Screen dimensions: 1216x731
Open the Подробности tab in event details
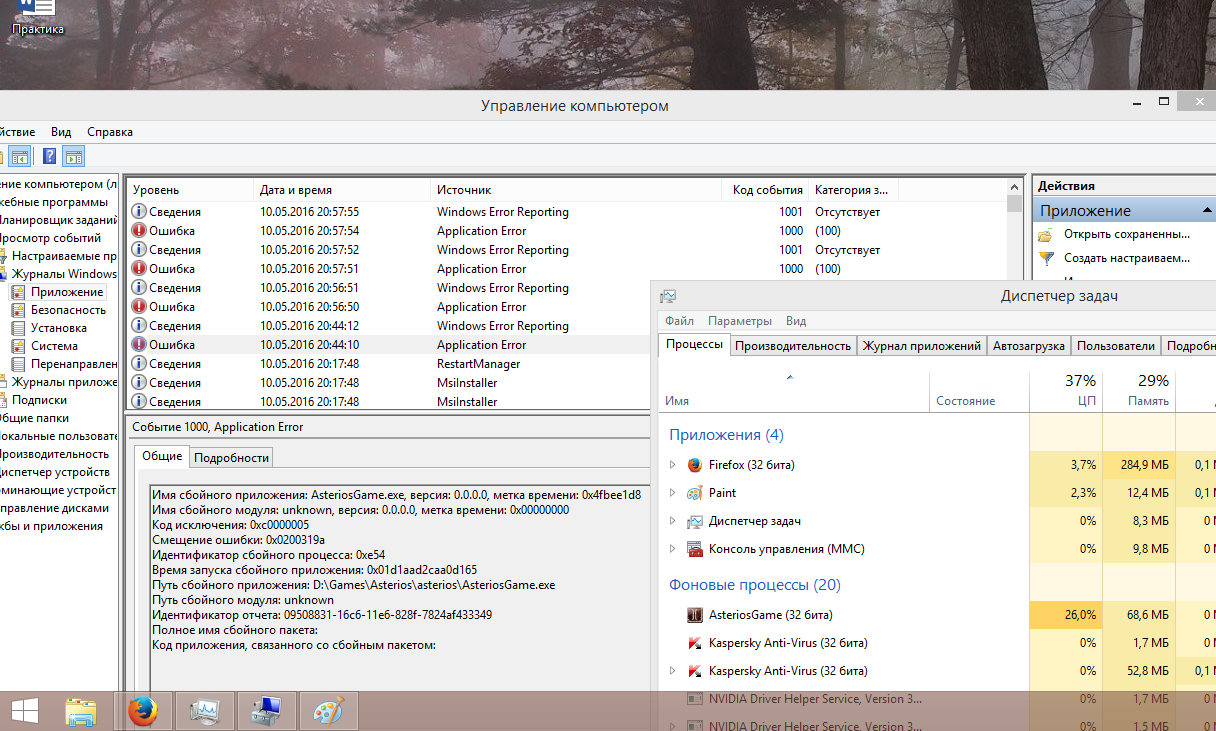(231, 458)
